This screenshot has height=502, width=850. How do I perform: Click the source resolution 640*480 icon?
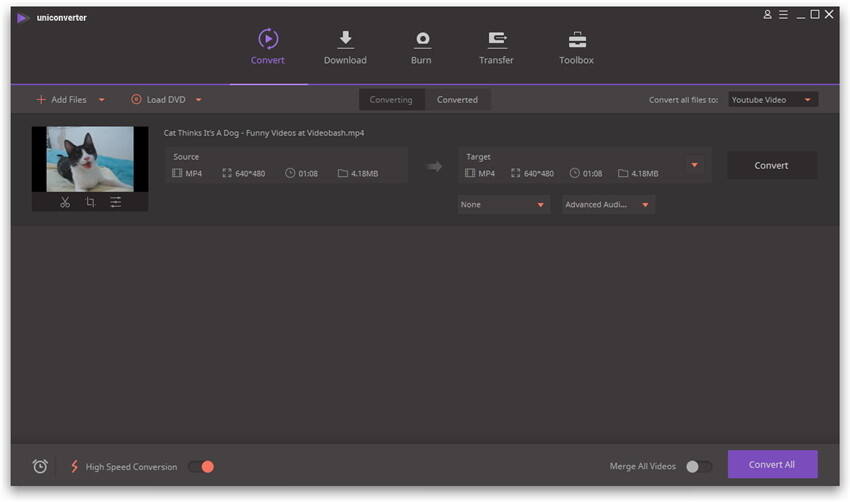(227, 173)
